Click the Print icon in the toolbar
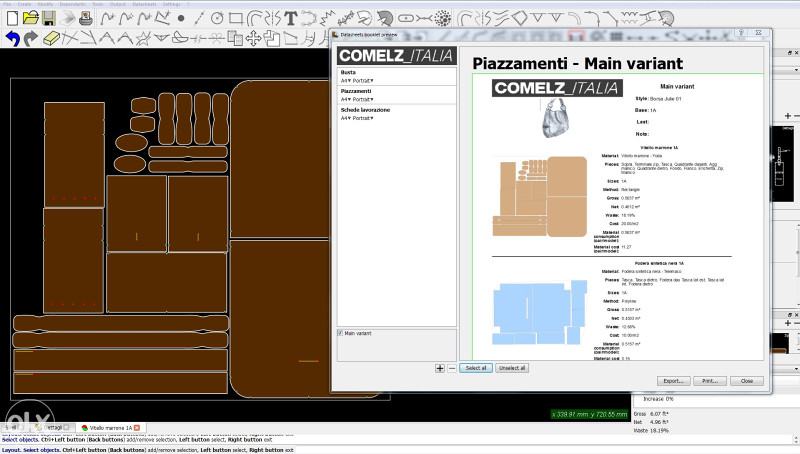 tap(86, 18)
